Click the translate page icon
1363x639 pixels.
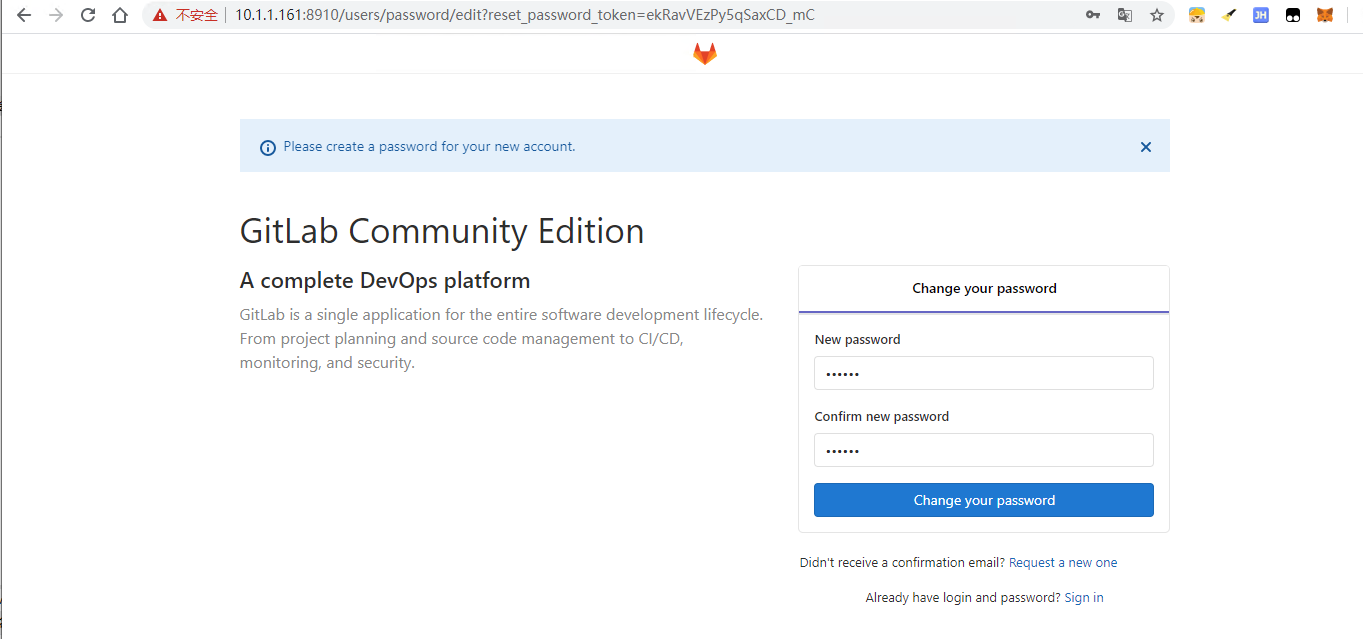(1125, 15)
